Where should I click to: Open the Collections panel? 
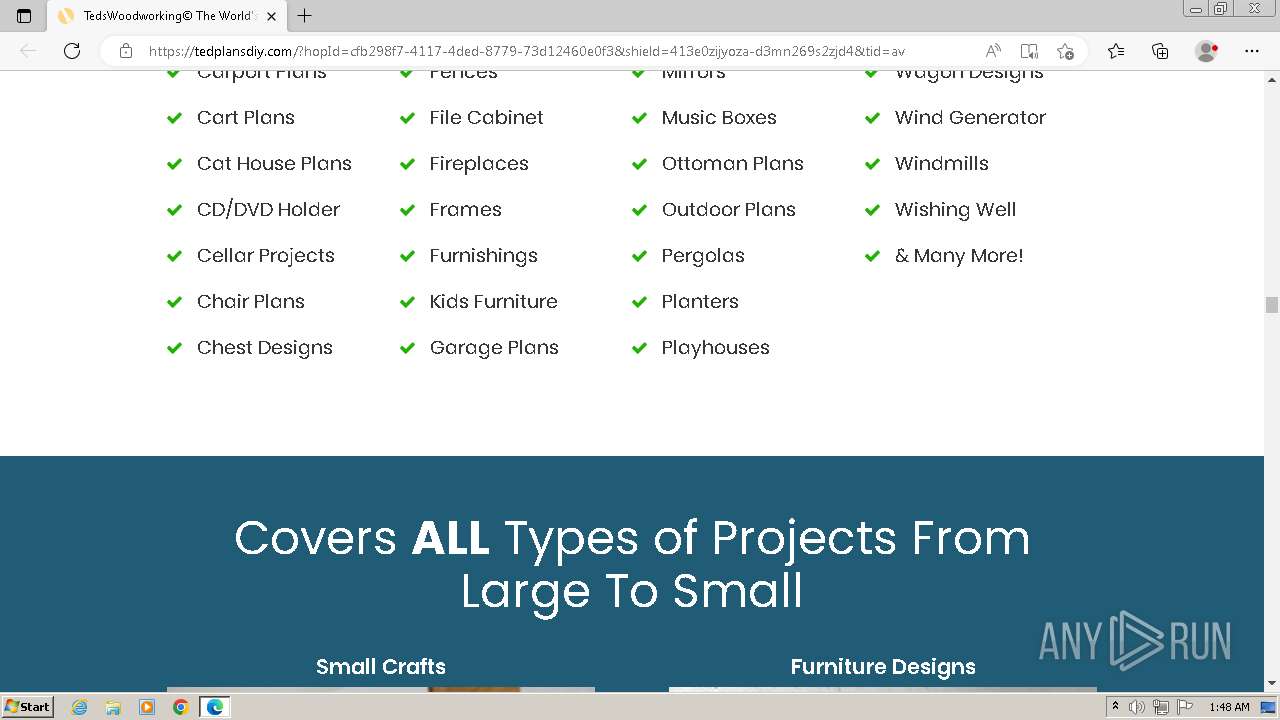click(1160, 51)
